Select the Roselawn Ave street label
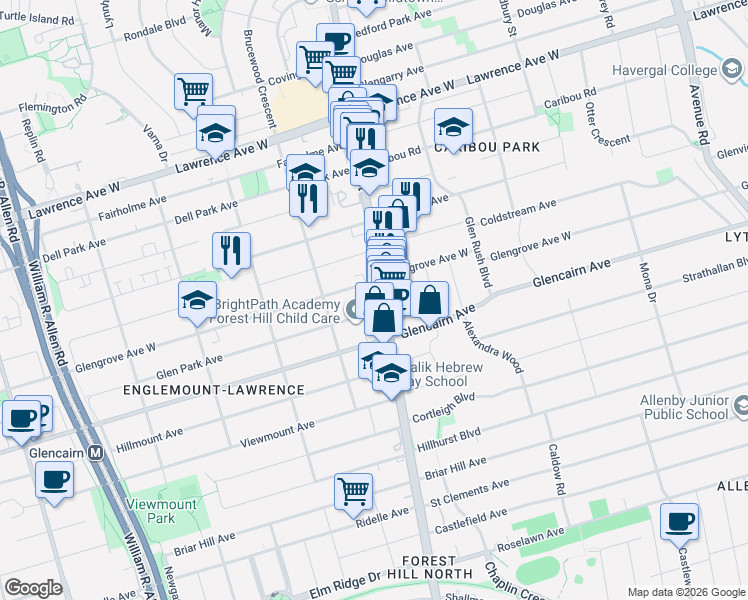 [x=530, y=539]
